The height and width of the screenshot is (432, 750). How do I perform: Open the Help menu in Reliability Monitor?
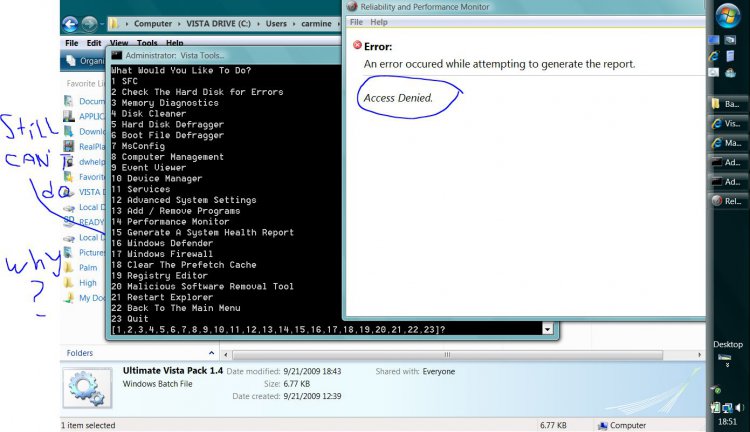(379, 22)
